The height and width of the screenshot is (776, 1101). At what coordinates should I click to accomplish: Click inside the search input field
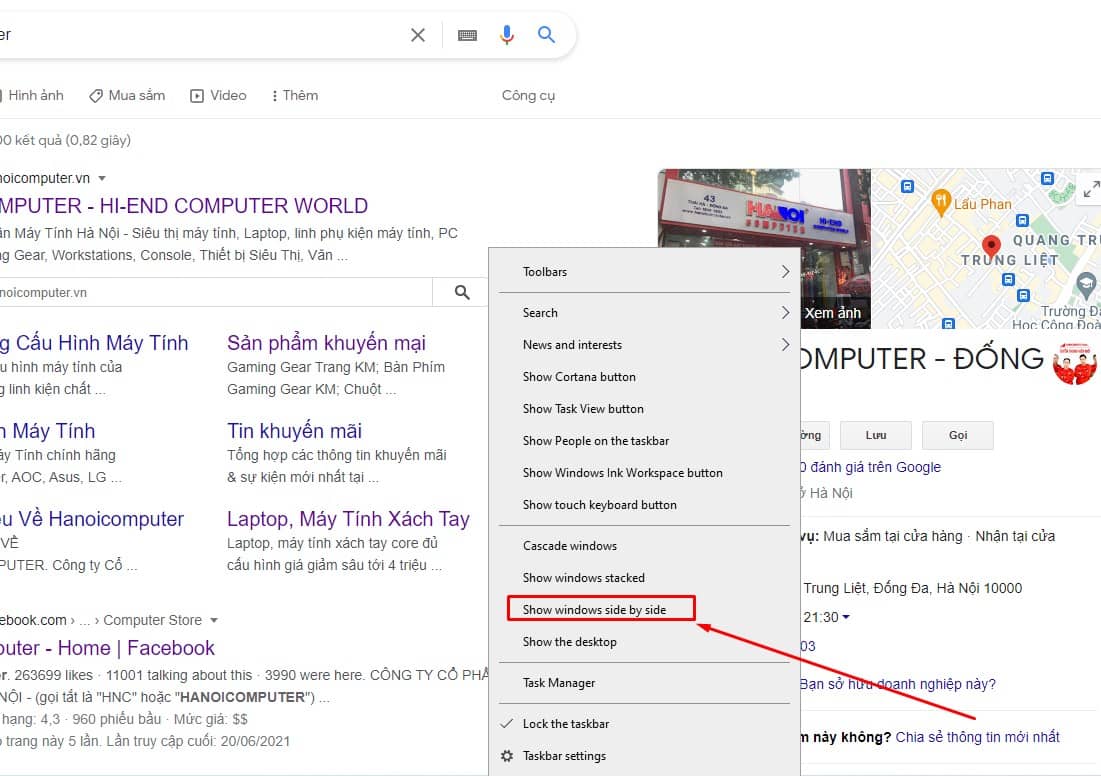point(200,33)
